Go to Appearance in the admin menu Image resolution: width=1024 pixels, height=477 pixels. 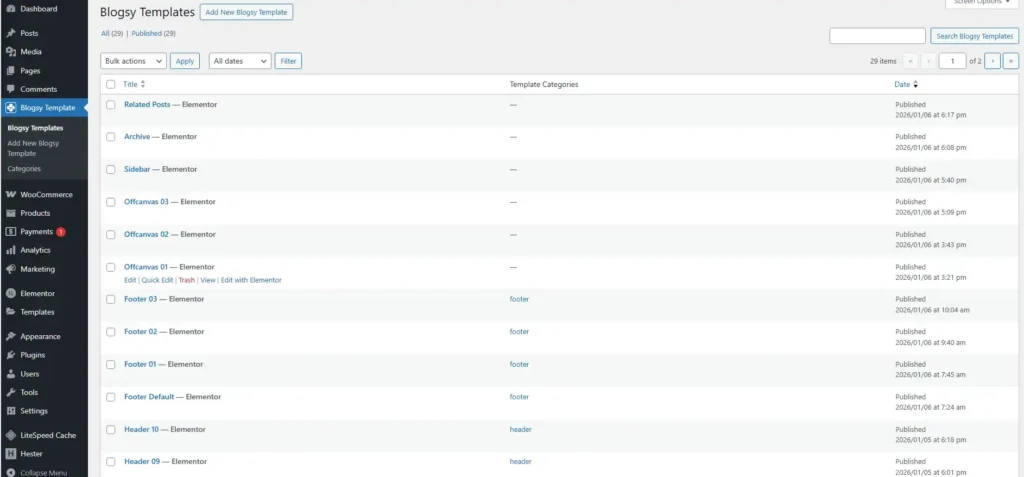click(40, 337)
